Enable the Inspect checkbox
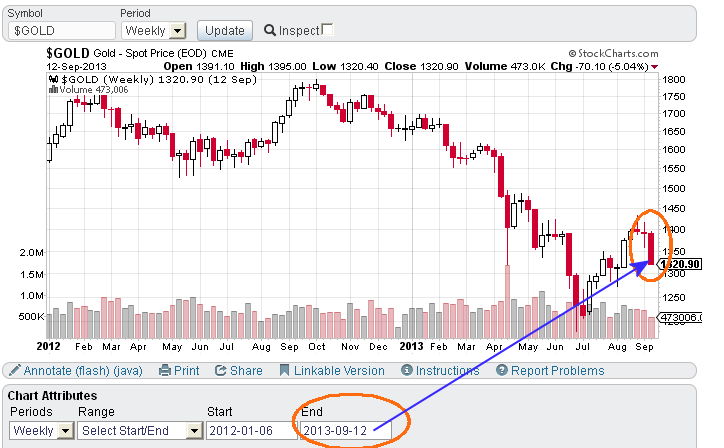The height and width of the screenshot is (448, 724). tap(327, 30)
